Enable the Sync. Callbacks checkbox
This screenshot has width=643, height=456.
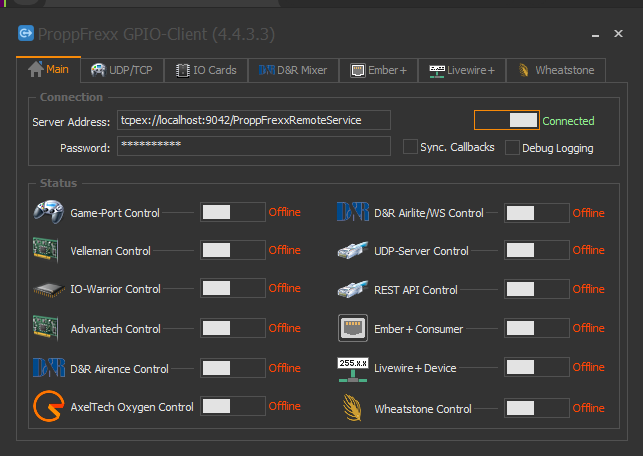coord(410,147)
